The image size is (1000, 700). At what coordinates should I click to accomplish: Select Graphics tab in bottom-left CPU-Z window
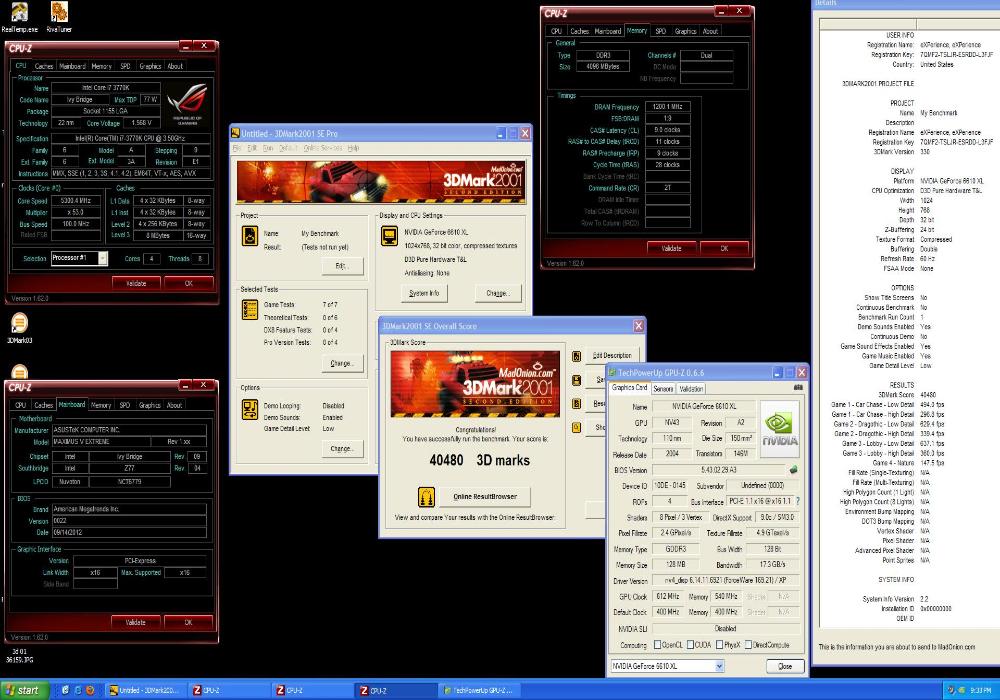149,405
